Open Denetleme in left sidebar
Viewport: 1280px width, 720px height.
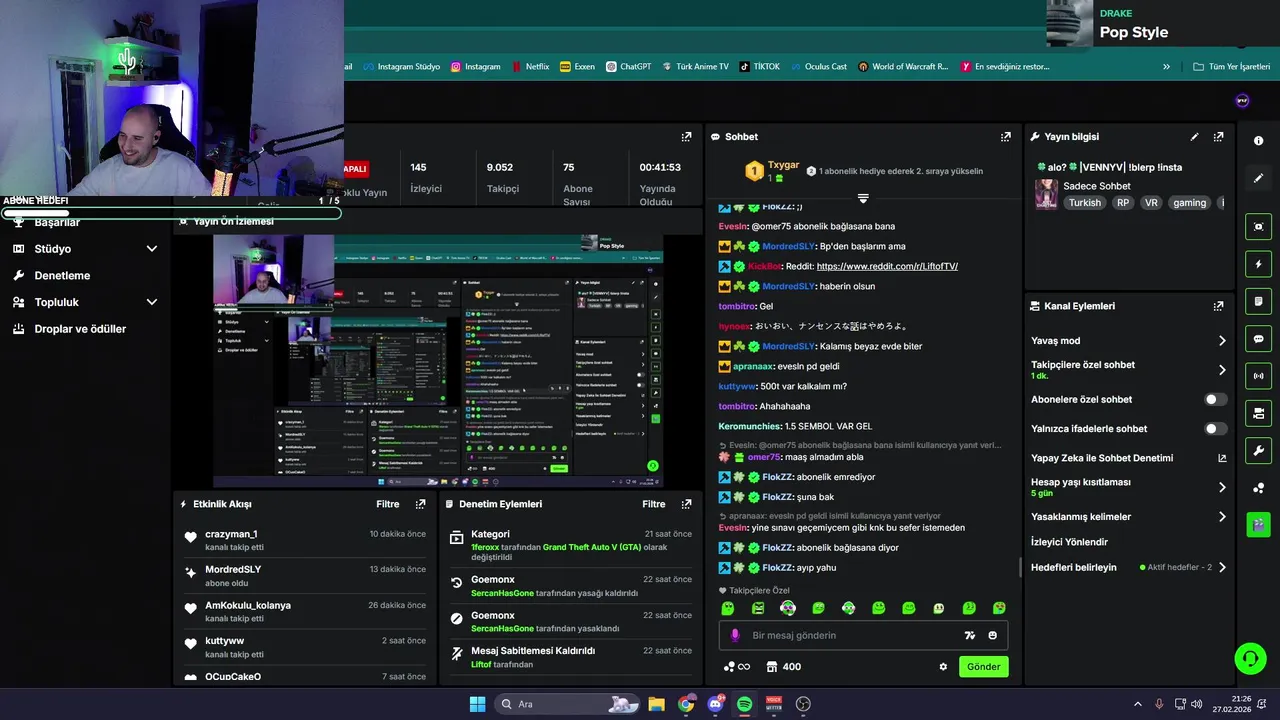coord(62,275)
